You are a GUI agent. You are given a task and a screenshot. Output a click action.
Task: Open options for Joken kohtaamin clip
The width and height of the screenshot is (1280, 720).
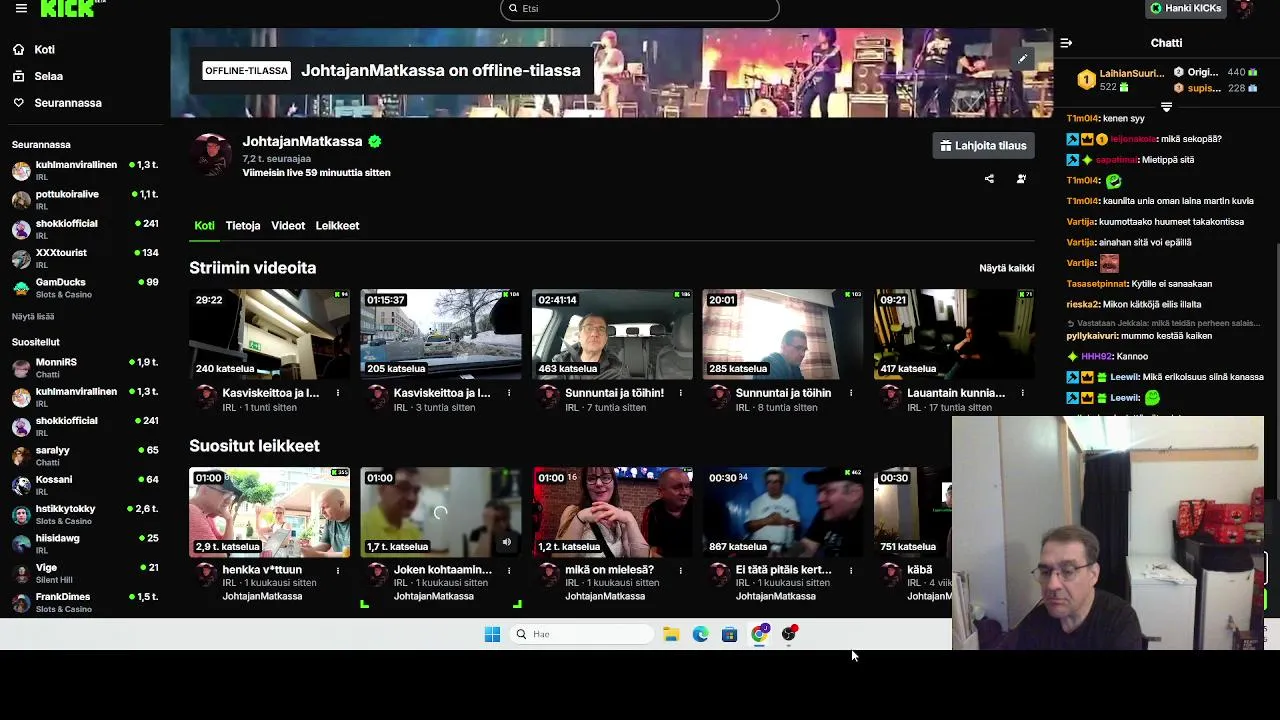(508, 570)
